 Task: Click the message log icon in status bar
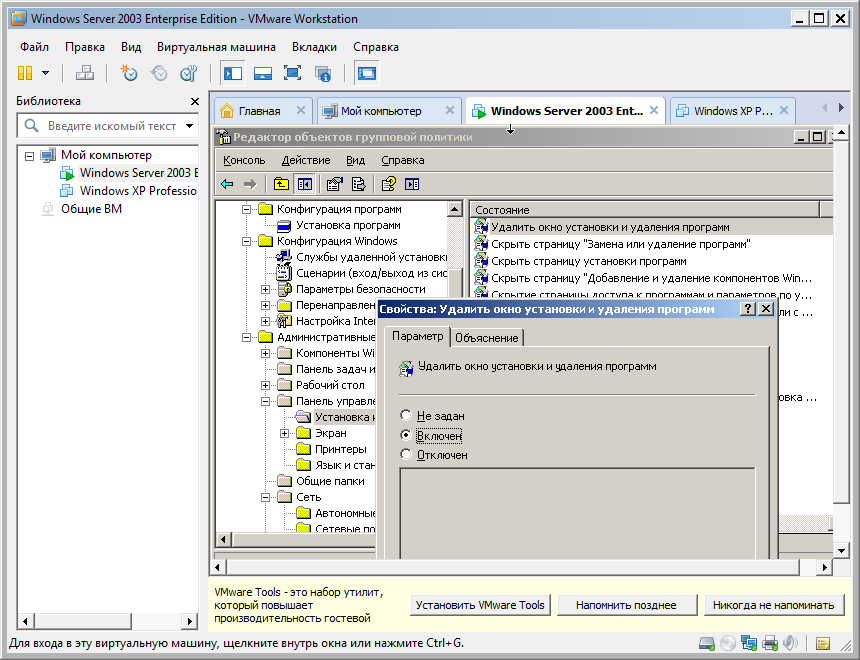pyautogui.click(x=823, y=644)
